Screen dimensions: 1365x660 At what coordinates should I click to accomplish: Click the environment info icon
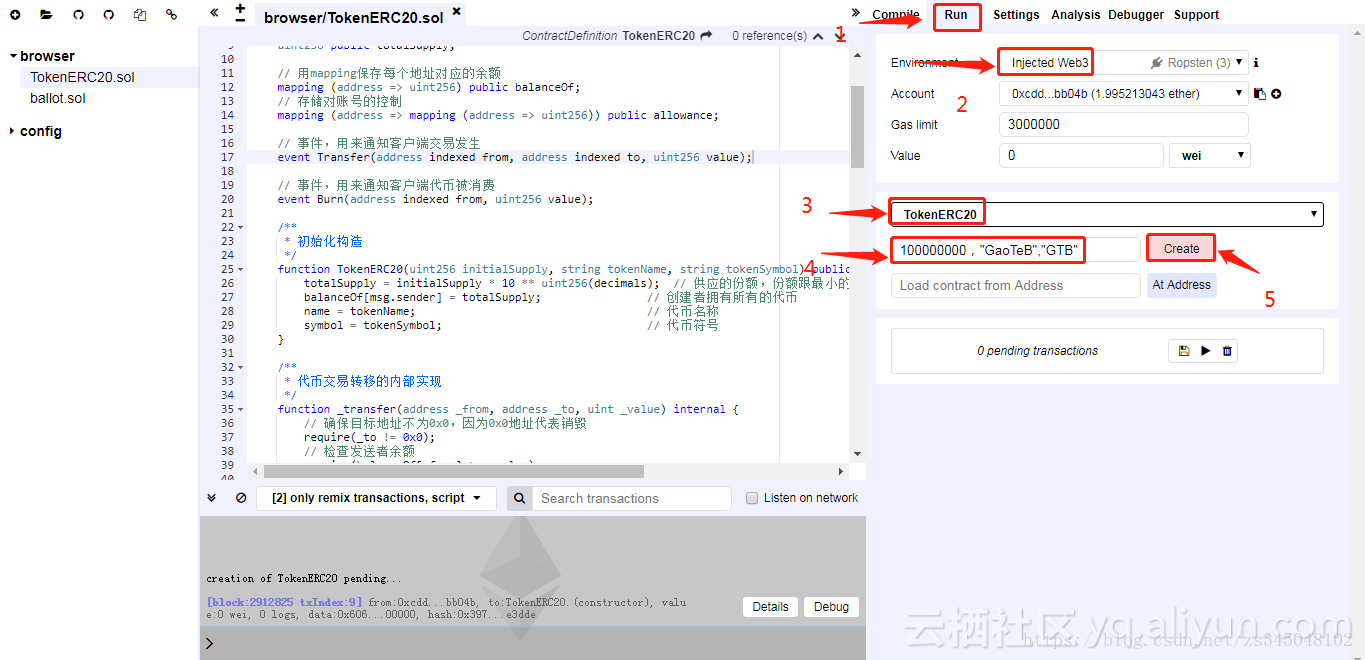coord(1256,62)
